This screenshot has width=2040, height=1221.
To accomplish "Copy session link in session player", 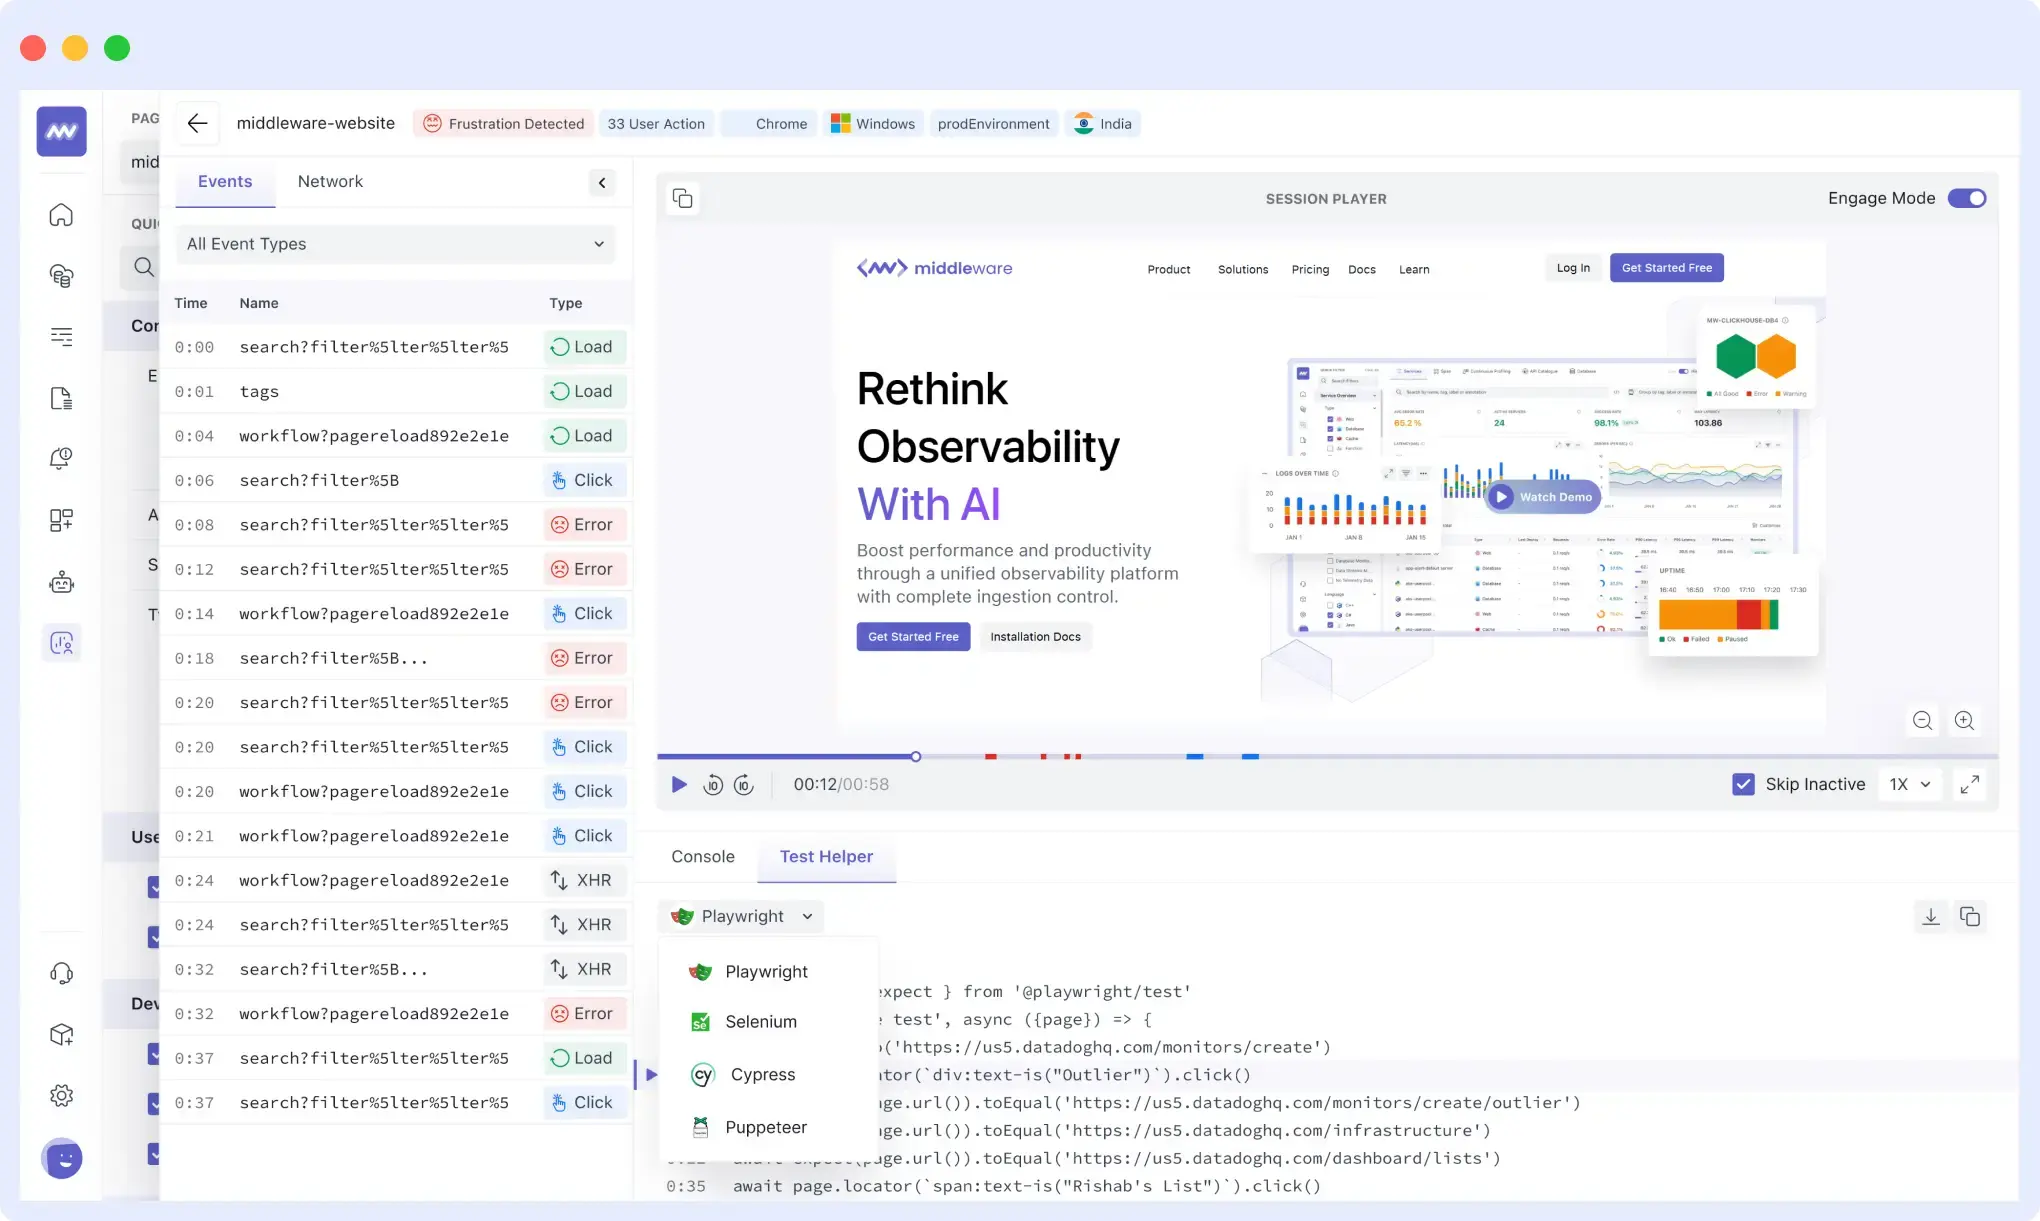I will (x=683, y=198).
